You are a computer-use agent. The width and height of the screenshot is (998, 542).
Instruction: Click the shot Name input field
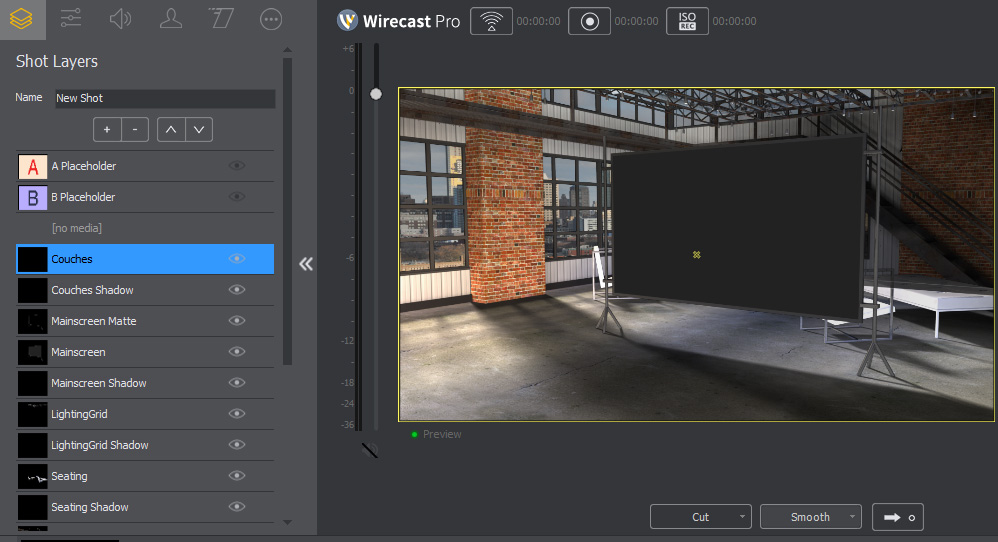point(164,98)
